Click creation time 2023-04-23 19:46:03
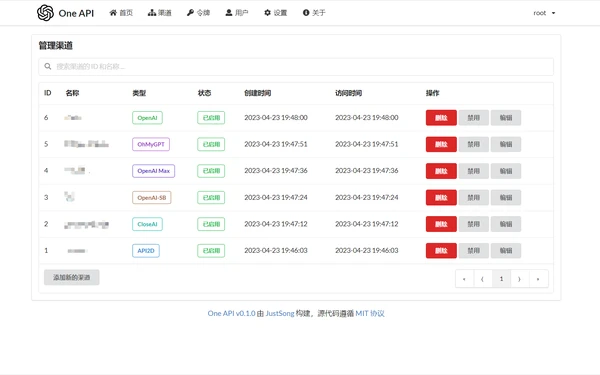This screenshot has width=600, height=375. click(276, 250)
